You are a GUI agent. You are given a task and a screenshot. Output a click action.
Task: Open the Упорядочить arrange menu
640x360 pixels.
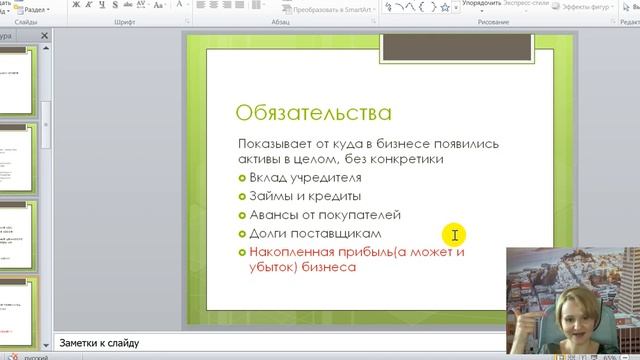481,6
